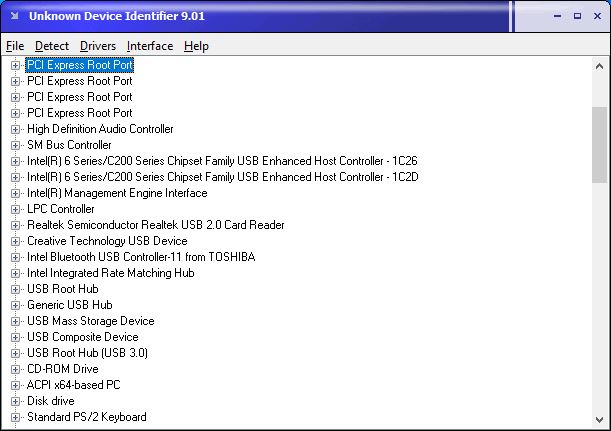This screenshot has width=611, height=431.
Task: Expand USB Enhanced Host Controller 1C26 node
Action: (x=15, y=161)
